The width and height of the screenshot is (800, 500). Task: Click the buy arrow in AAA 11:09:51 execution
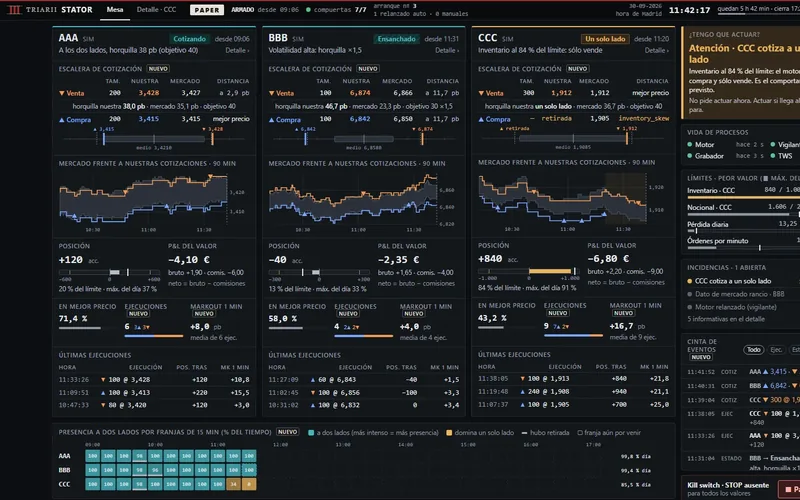pos(103,393)
